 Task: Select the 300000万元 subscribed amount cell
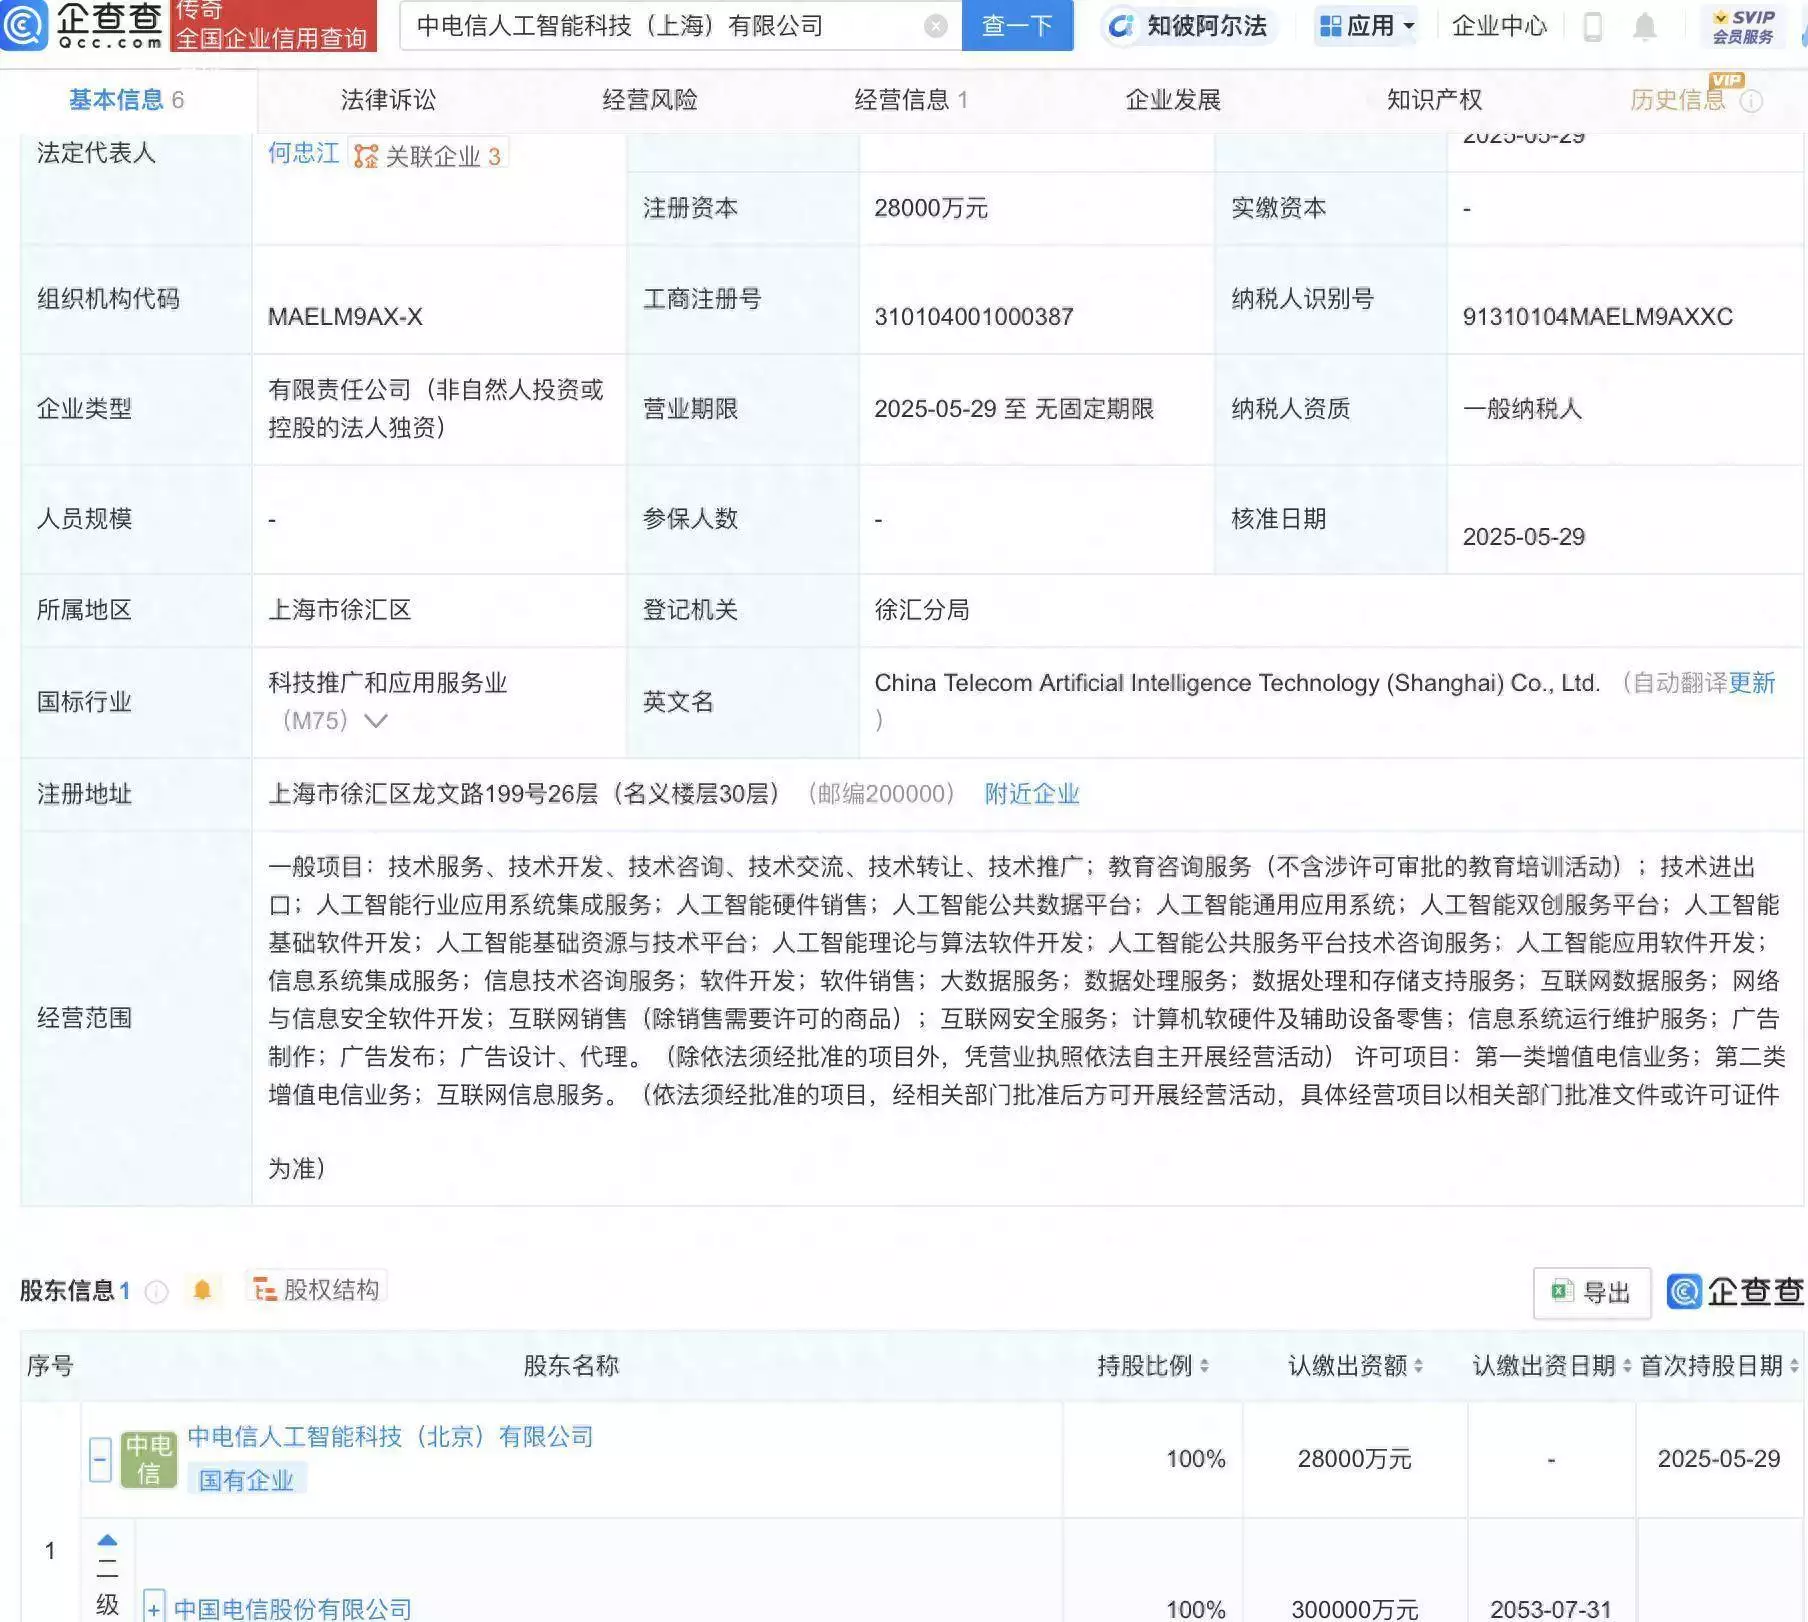coord(1355,1609)
